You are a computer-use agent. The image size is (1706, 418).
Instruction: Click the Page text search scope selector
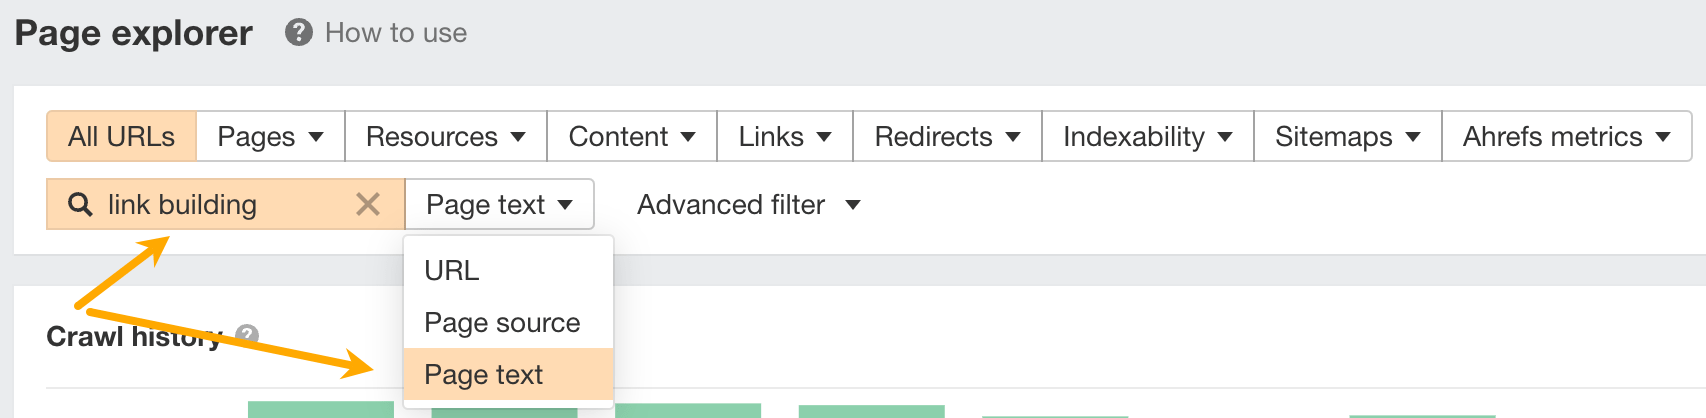499,205
